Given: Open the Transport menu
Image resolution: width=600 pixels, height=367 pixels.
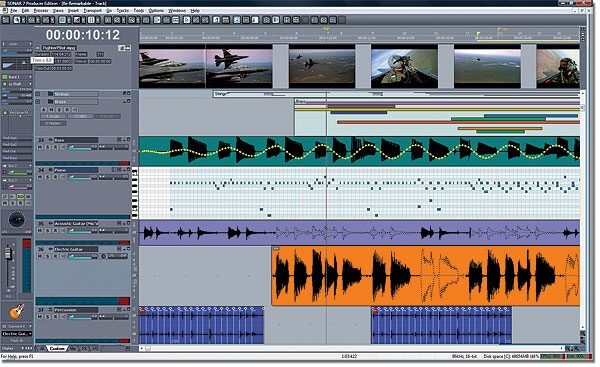Looking at the screenshot, I should tap(92, 11).
